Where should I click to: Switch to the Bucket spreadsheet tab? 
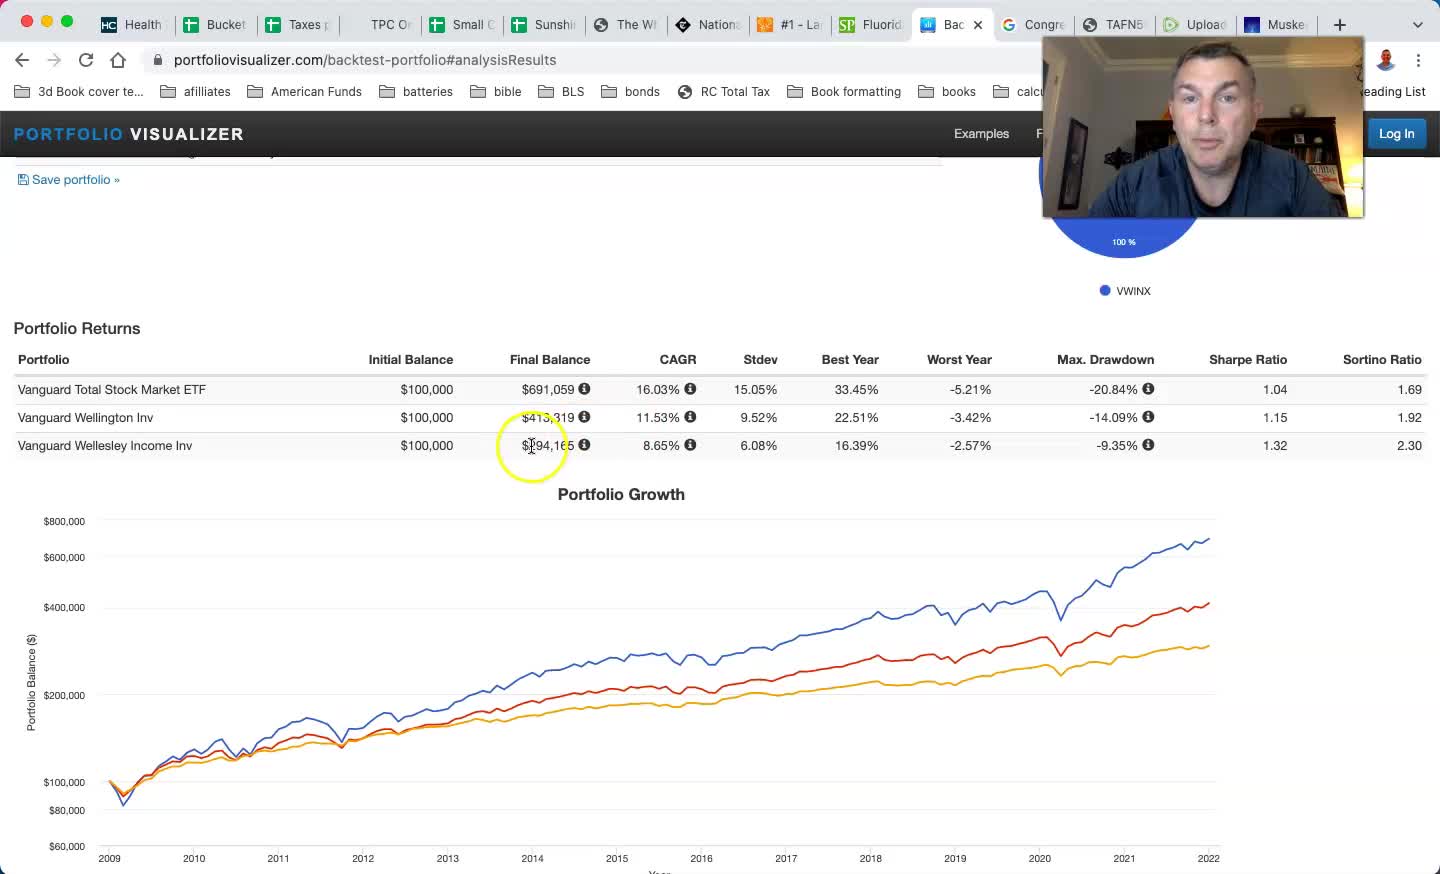(215, 24)
